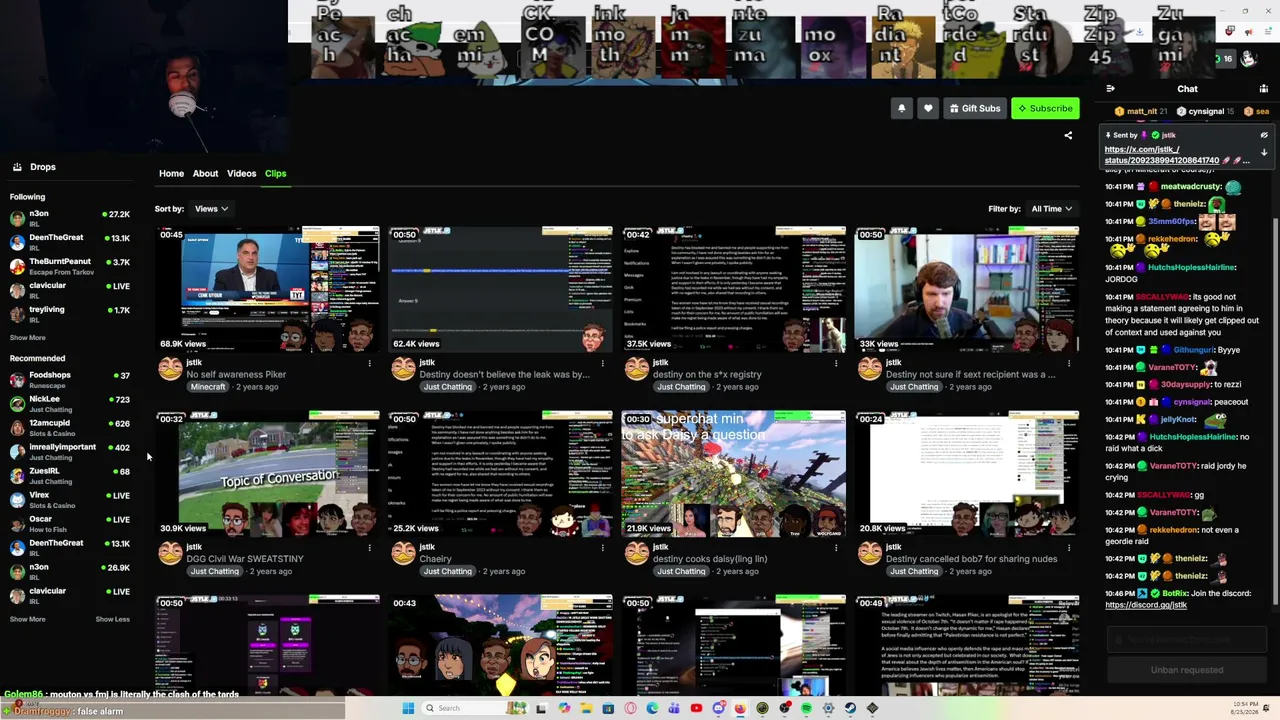Open treyliving channel in the sidebar

(70, 314)
